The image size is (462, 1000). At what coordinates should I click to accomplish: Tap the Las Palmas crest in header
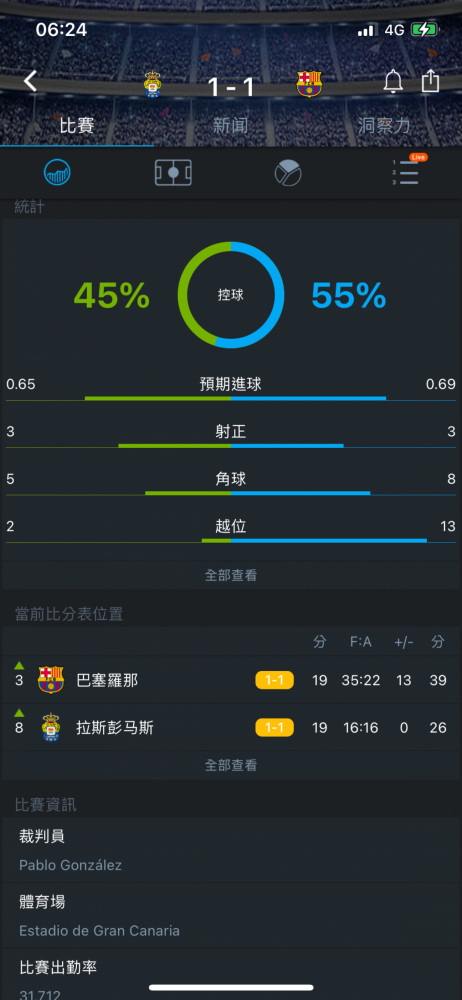click(x=152, y=84)
